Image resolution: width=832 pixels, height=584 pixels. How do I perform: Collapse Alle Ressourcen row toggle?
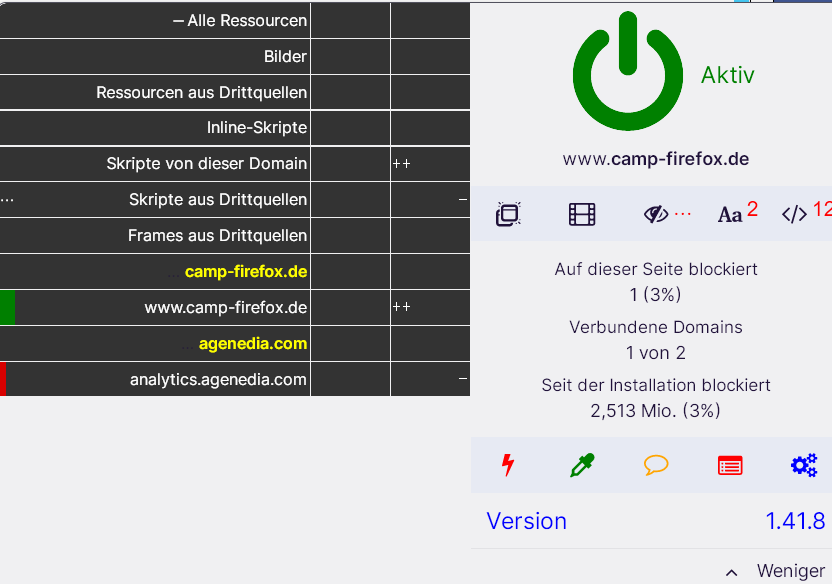178,21
